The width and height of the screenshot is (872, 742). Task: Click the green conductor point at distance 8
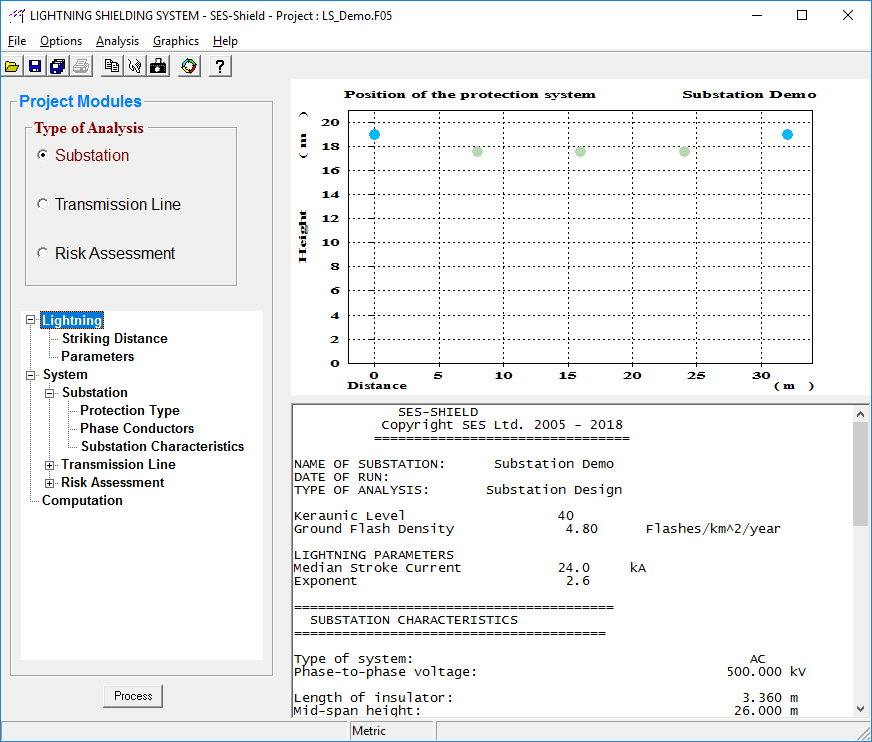point(477,151)
